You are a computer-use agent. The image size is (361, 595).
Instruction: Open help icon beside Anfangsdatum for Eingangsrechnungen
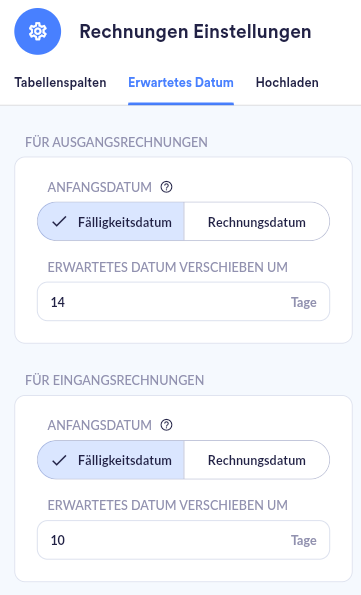tap(166, 425)
